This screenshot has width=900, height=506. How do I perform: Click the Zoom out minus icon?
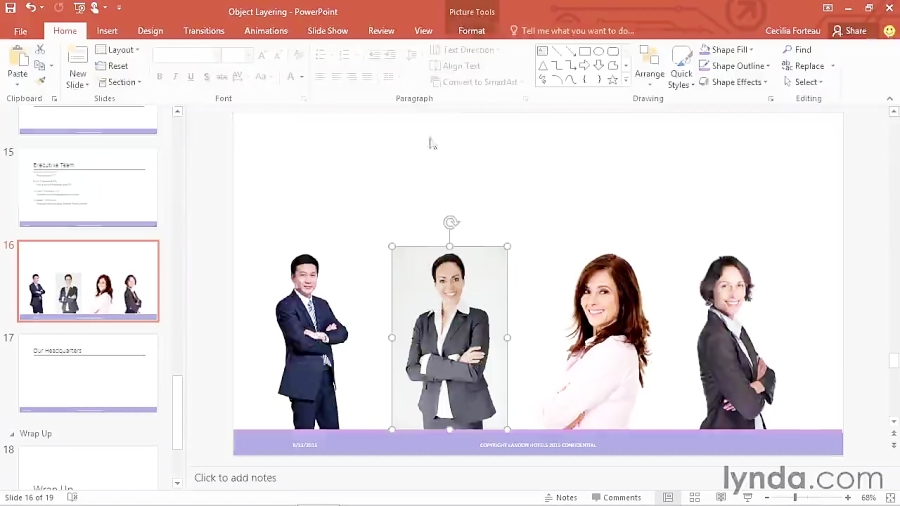(767, 497)
